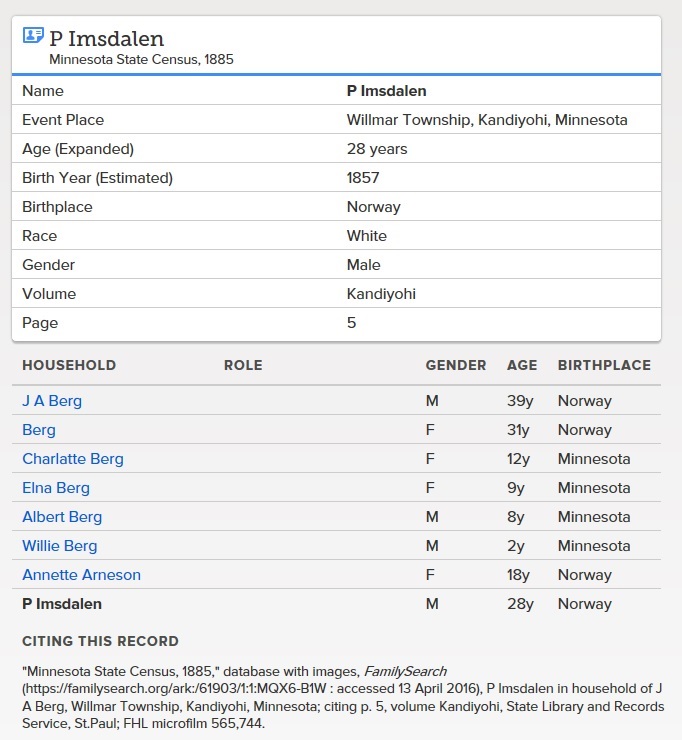Open the 31-year-old Berg record link
Viewport: 682px width, 740px height.
39,430
